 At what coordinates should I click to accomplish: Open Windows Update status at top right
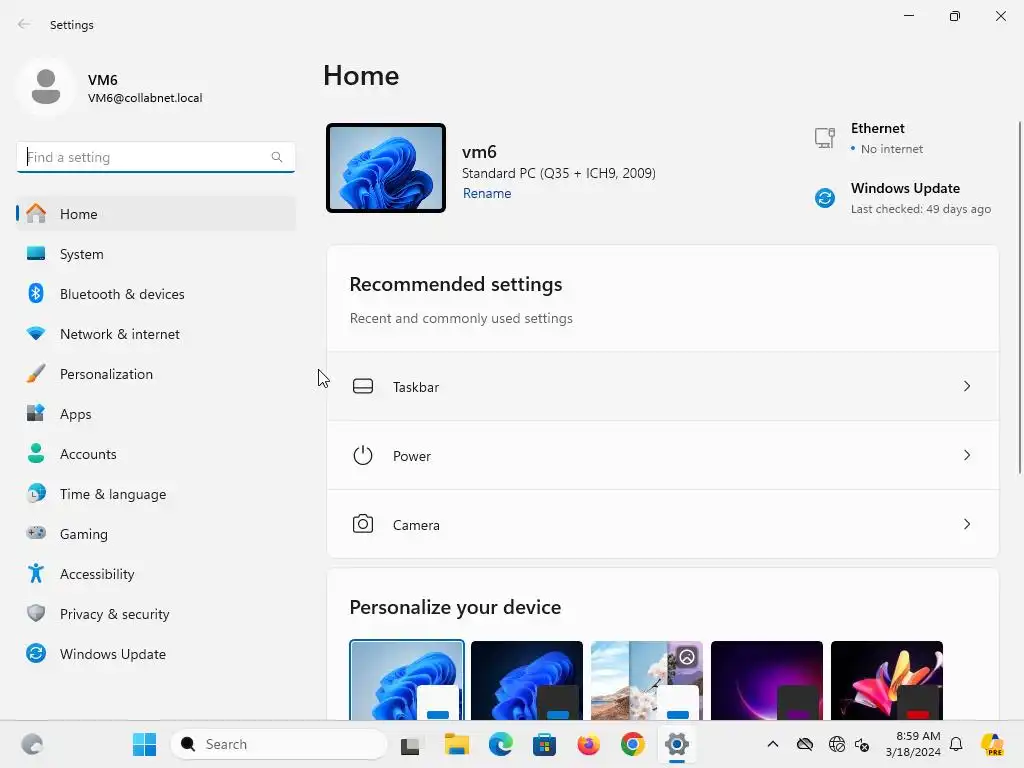[x=903, y=198]
